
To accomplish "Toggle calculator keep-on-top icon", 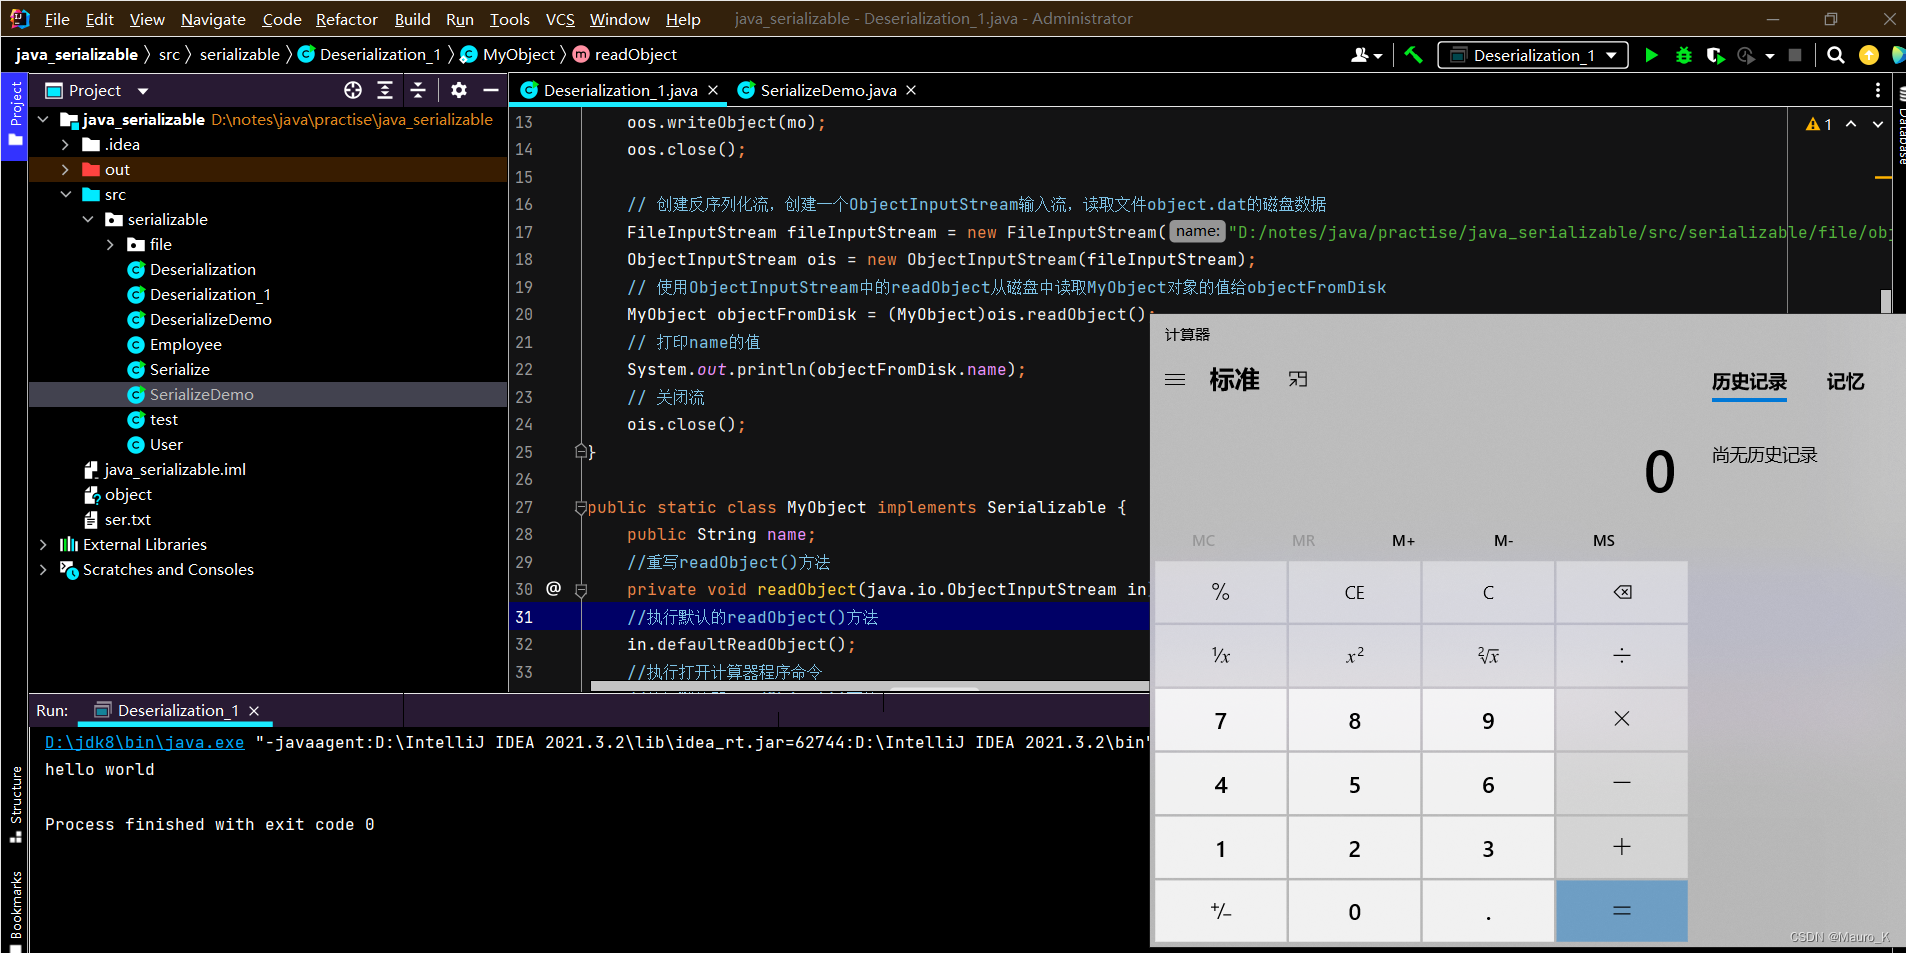I will [1298, 380].
